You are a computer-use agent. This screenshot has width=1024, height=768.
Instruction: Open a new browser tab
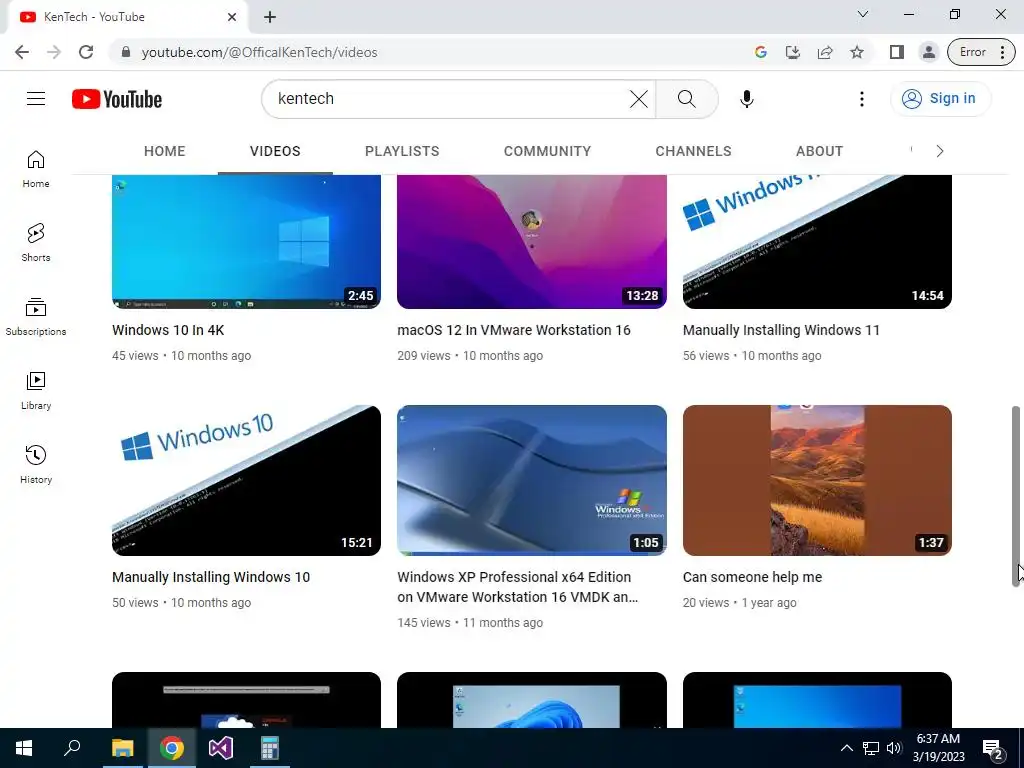[x=270, y=17]
